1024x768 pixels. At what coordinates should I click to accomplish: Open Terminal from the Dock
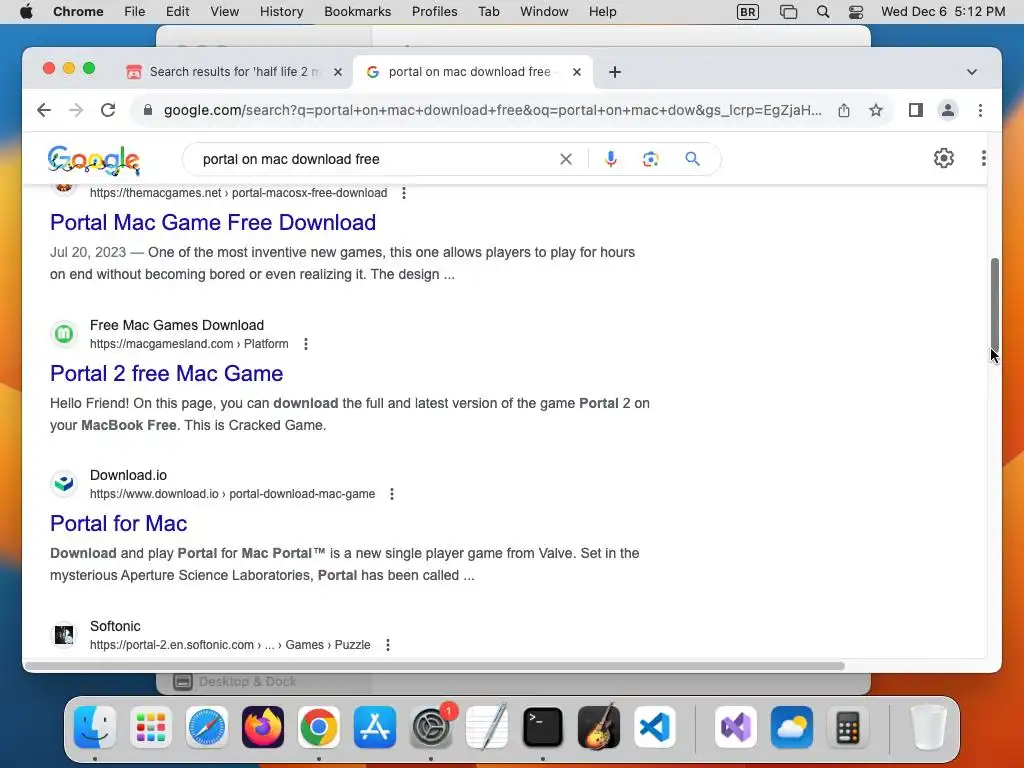pos(543,727)
